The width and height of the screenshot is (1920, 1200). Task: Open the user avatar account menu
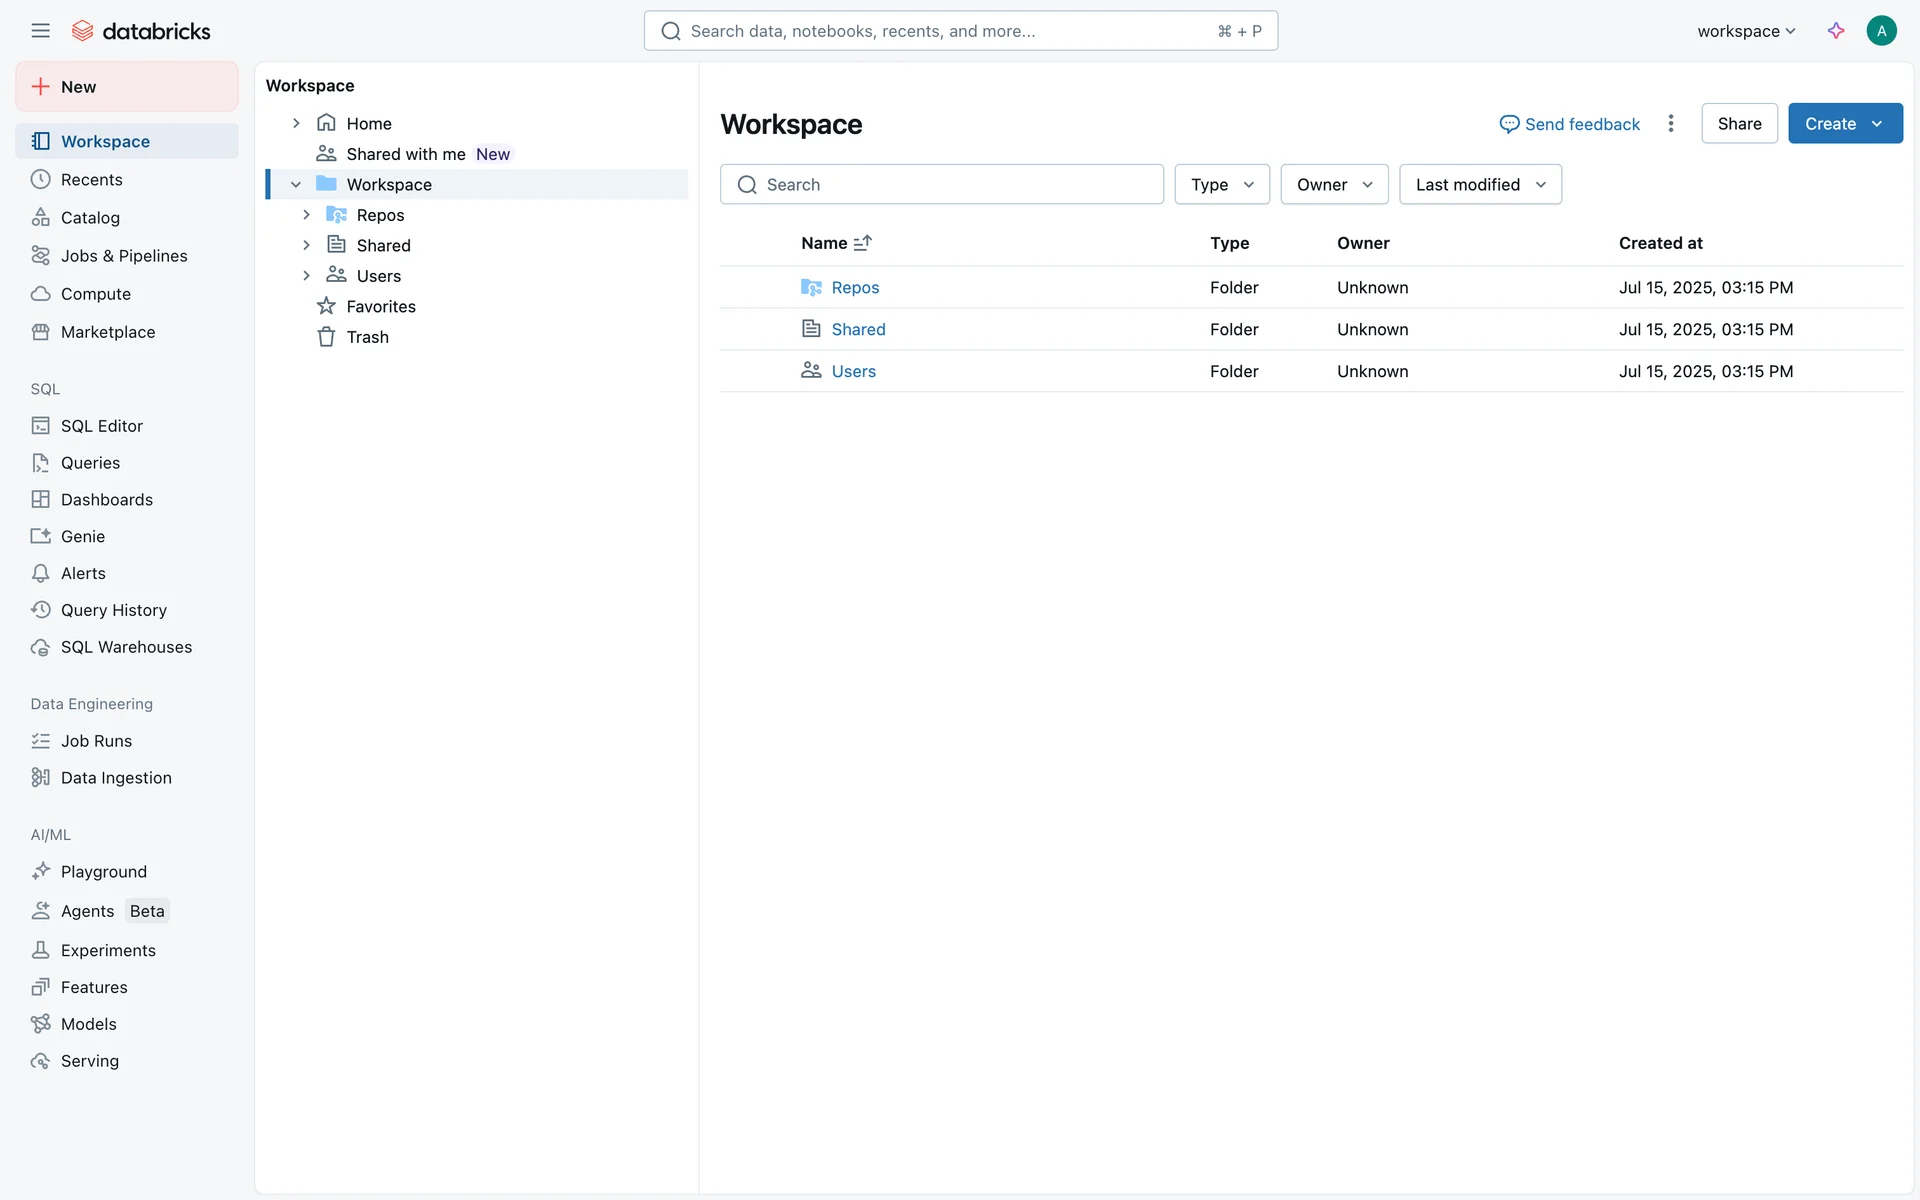[1881, 31]
